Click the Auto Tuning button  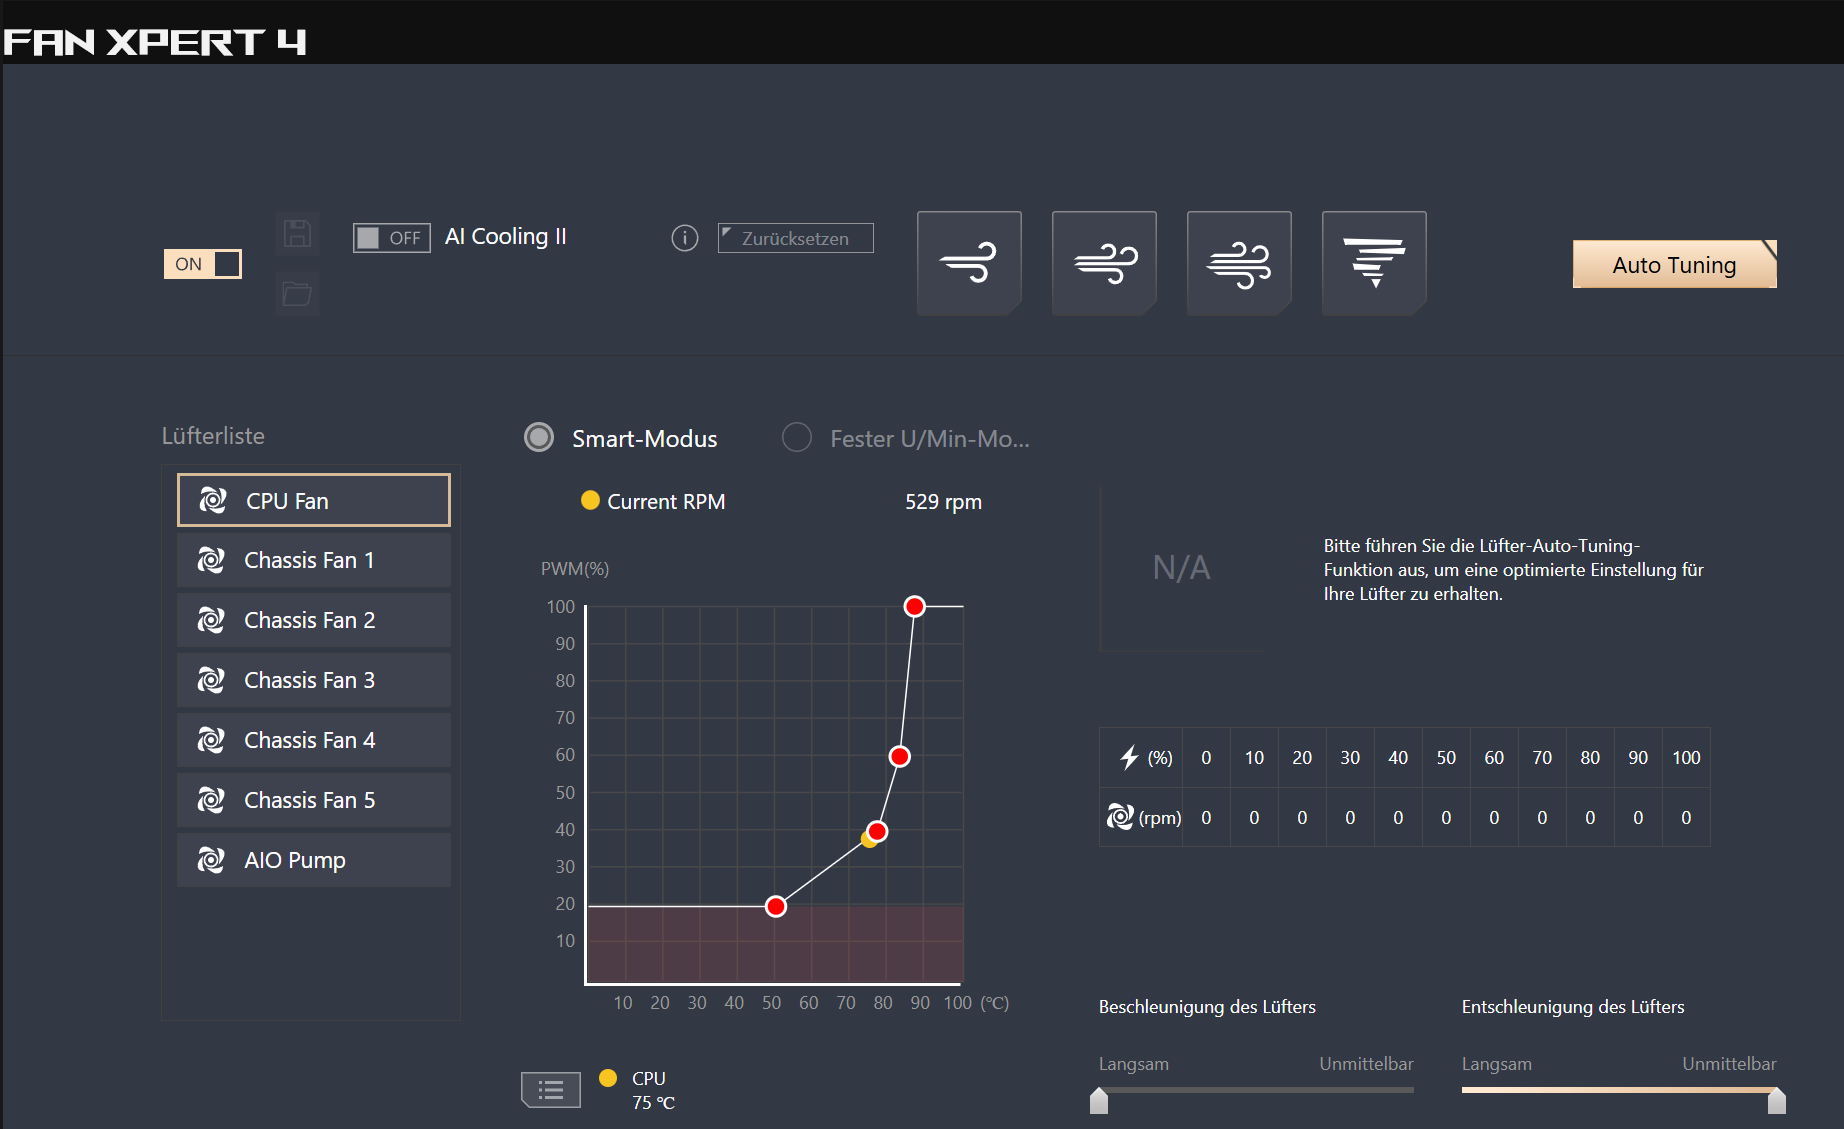click(x=1675, y=264)
